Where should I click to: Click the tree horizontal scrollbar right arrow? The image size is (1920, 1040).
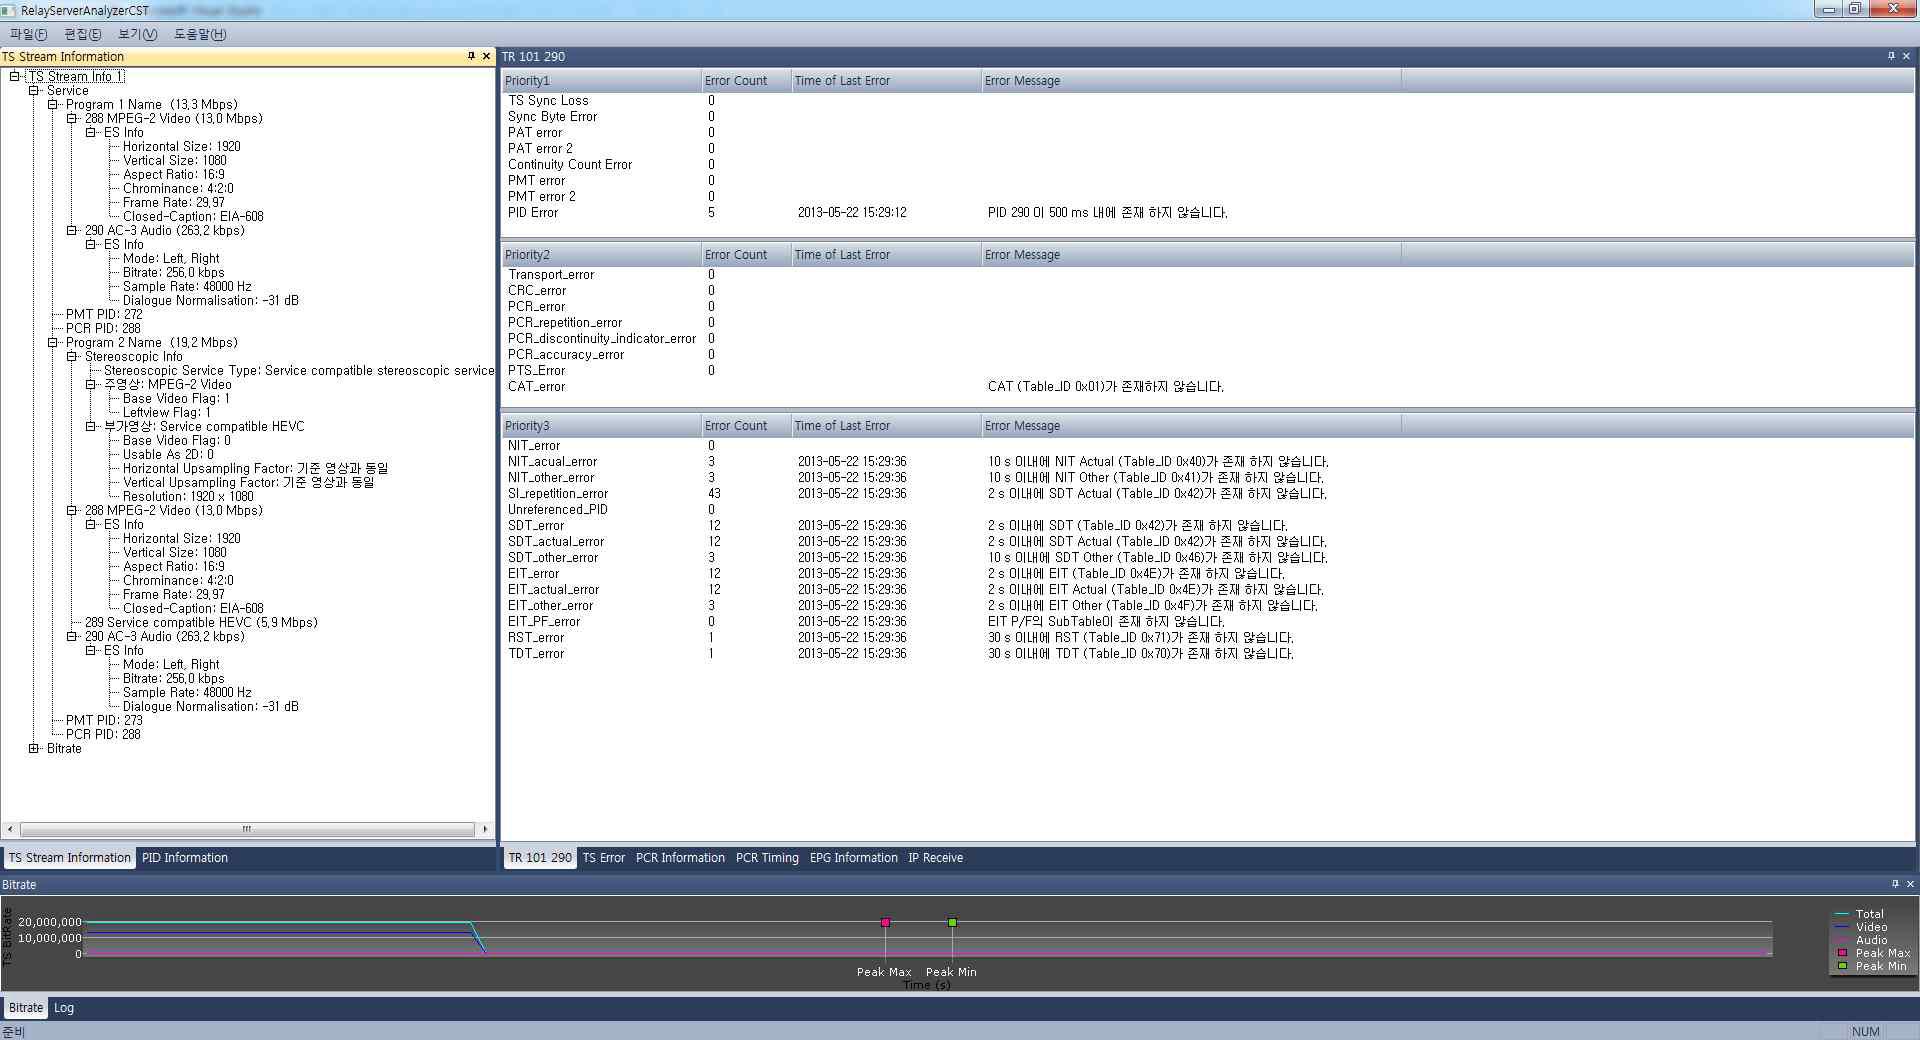point(486,829)
